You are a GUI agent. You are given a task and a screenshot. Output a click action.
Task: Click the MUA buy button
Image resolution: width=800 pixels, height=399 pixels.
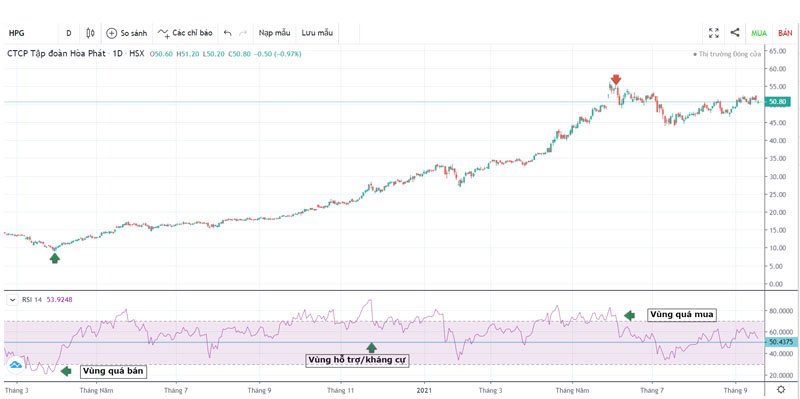pyautogui.click(x=759, y=33)
